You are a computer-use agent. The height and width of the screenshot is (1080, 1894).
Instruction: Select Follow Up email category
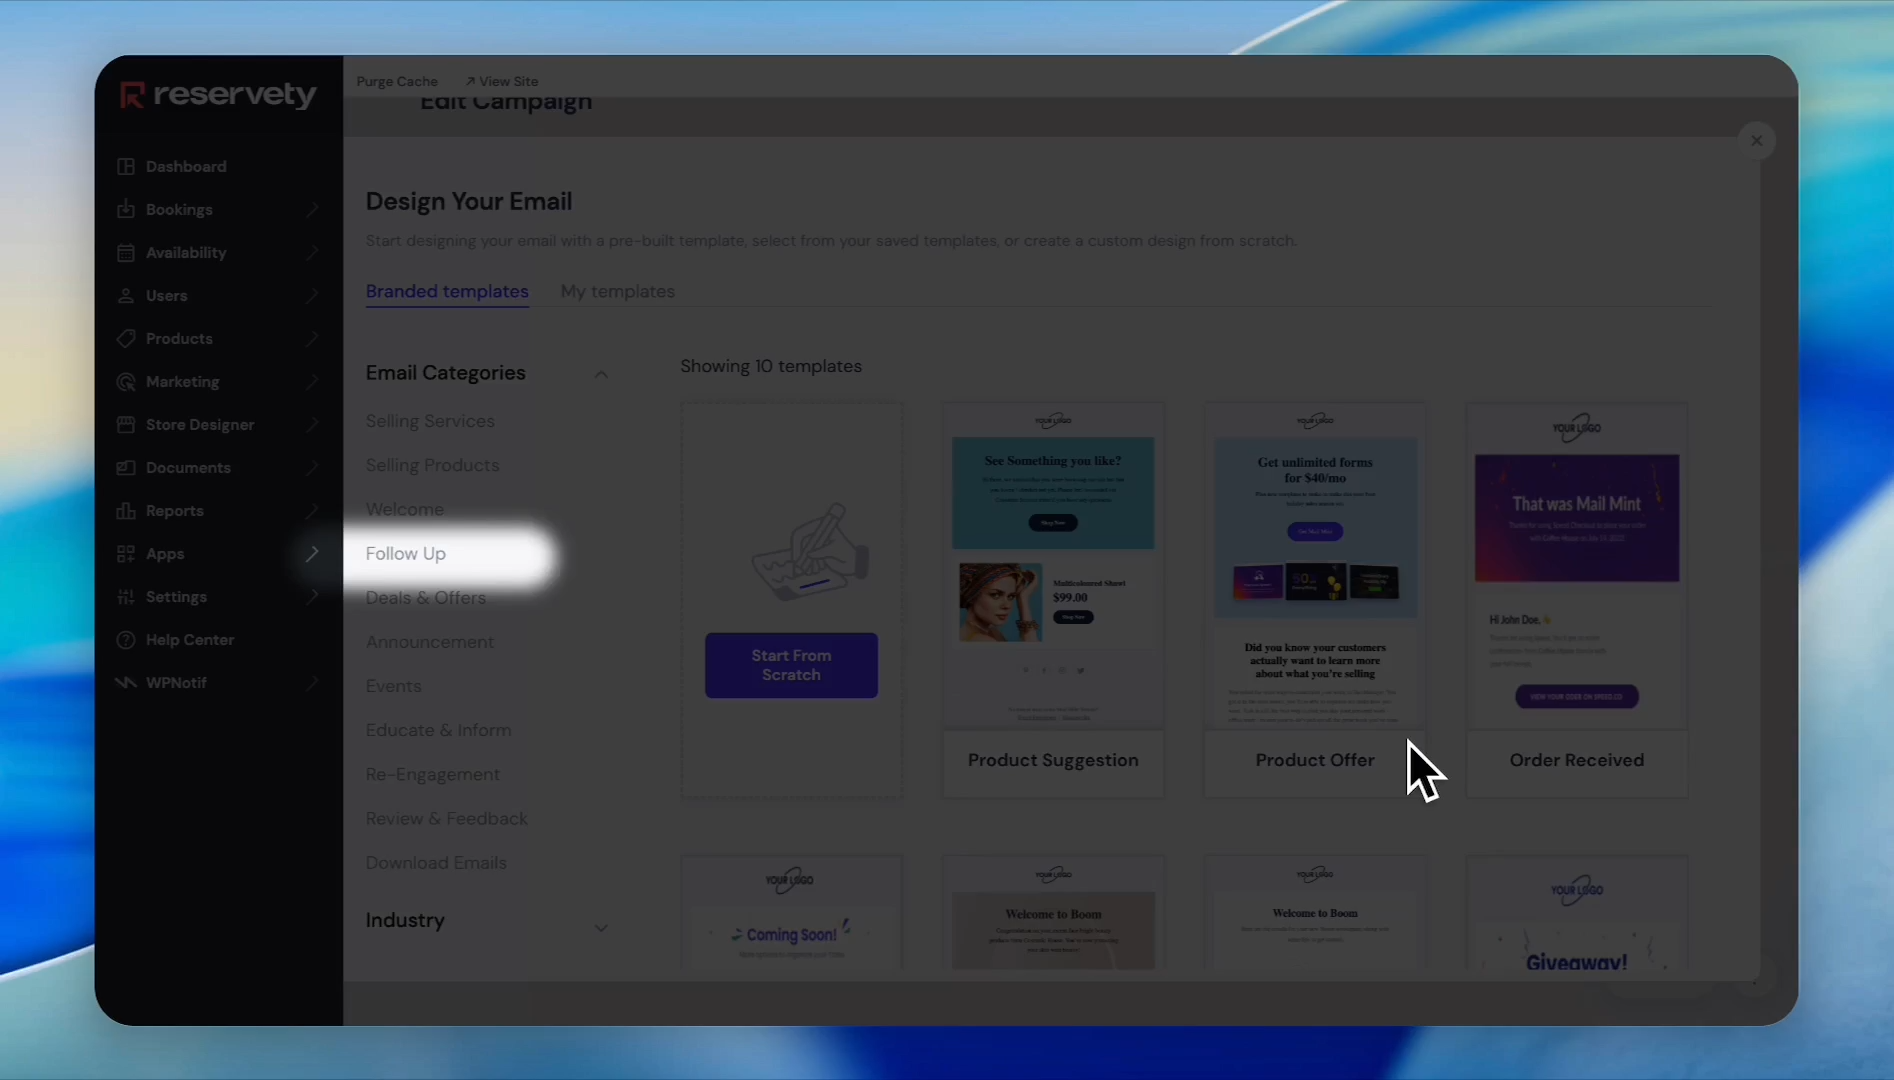coord(405,553)
